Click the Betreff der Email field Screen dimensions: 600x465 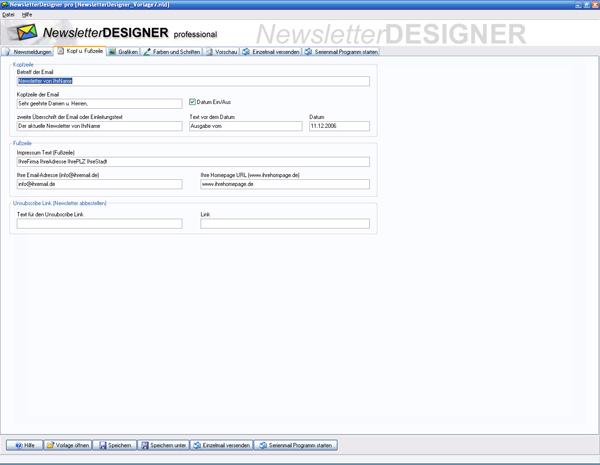[193, 81]
